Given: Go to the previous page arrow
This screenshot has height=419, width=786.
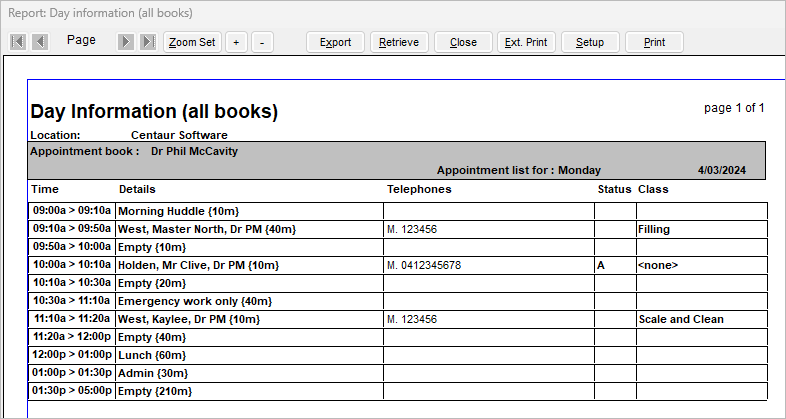Looking at the screenshot, I should (40, 42).
